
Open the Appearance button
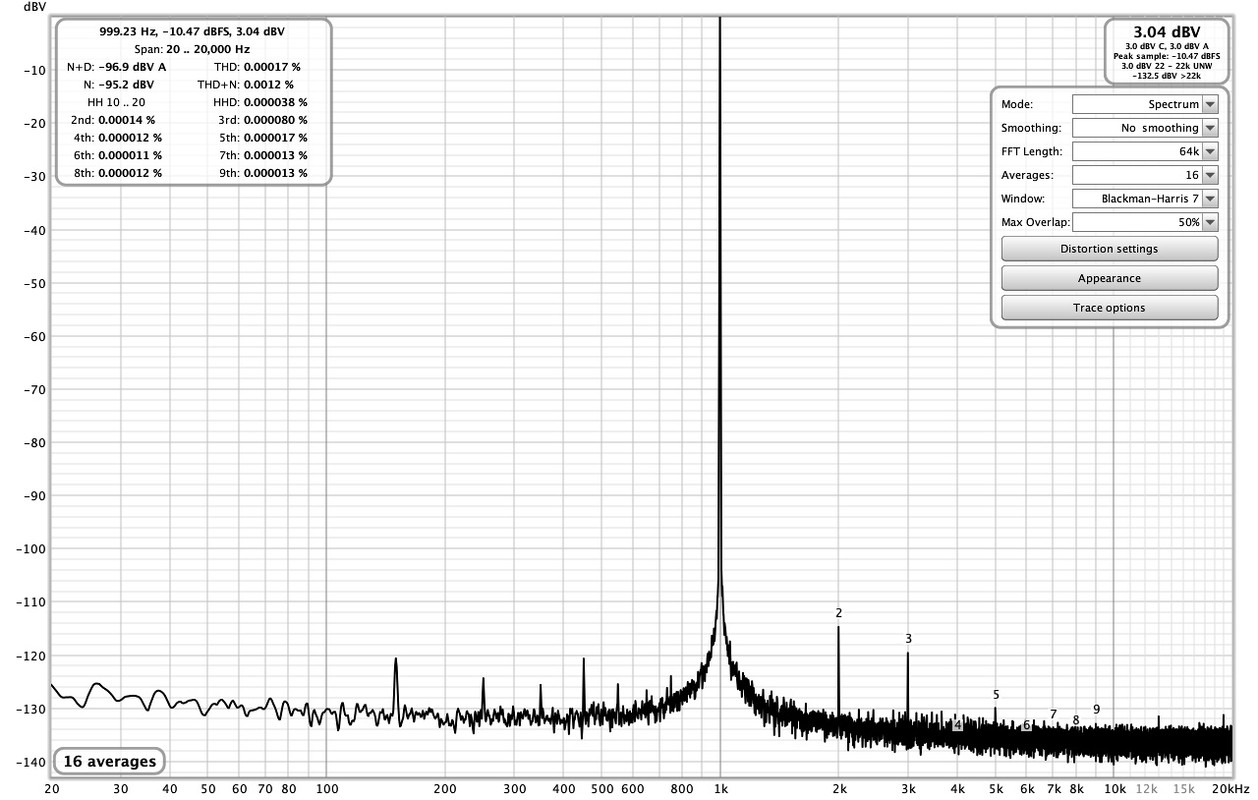(x=1109, y=278)
